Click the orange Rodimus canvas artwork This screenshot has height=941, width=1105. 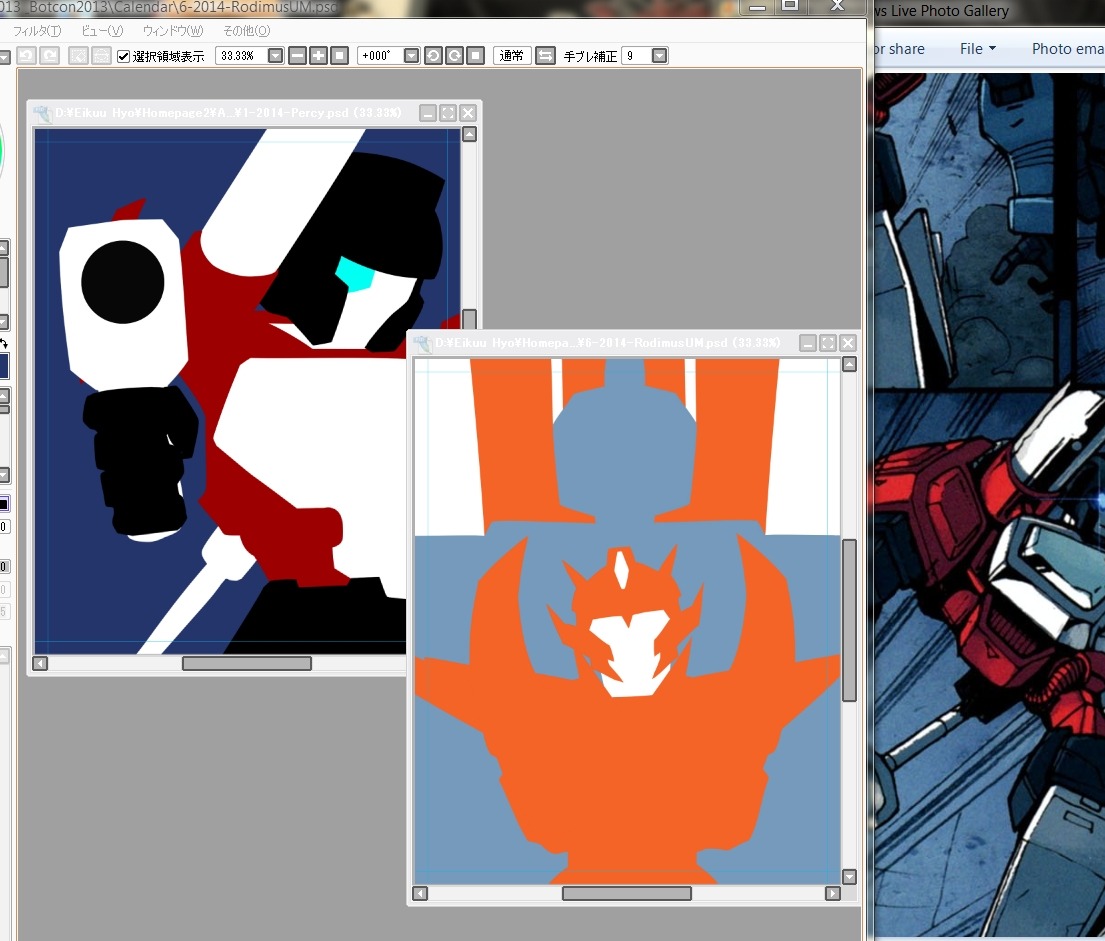pos(627,621)
